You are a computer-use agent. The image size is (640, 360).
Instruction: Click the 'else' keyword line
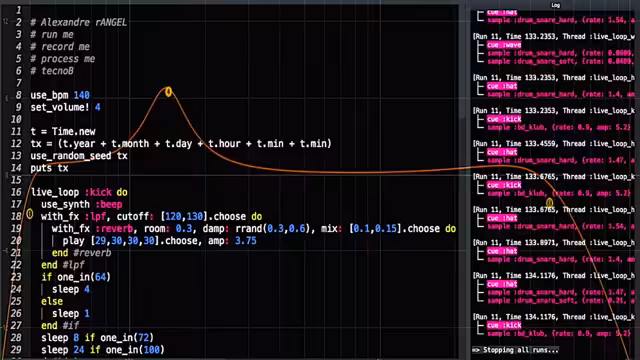52,302
